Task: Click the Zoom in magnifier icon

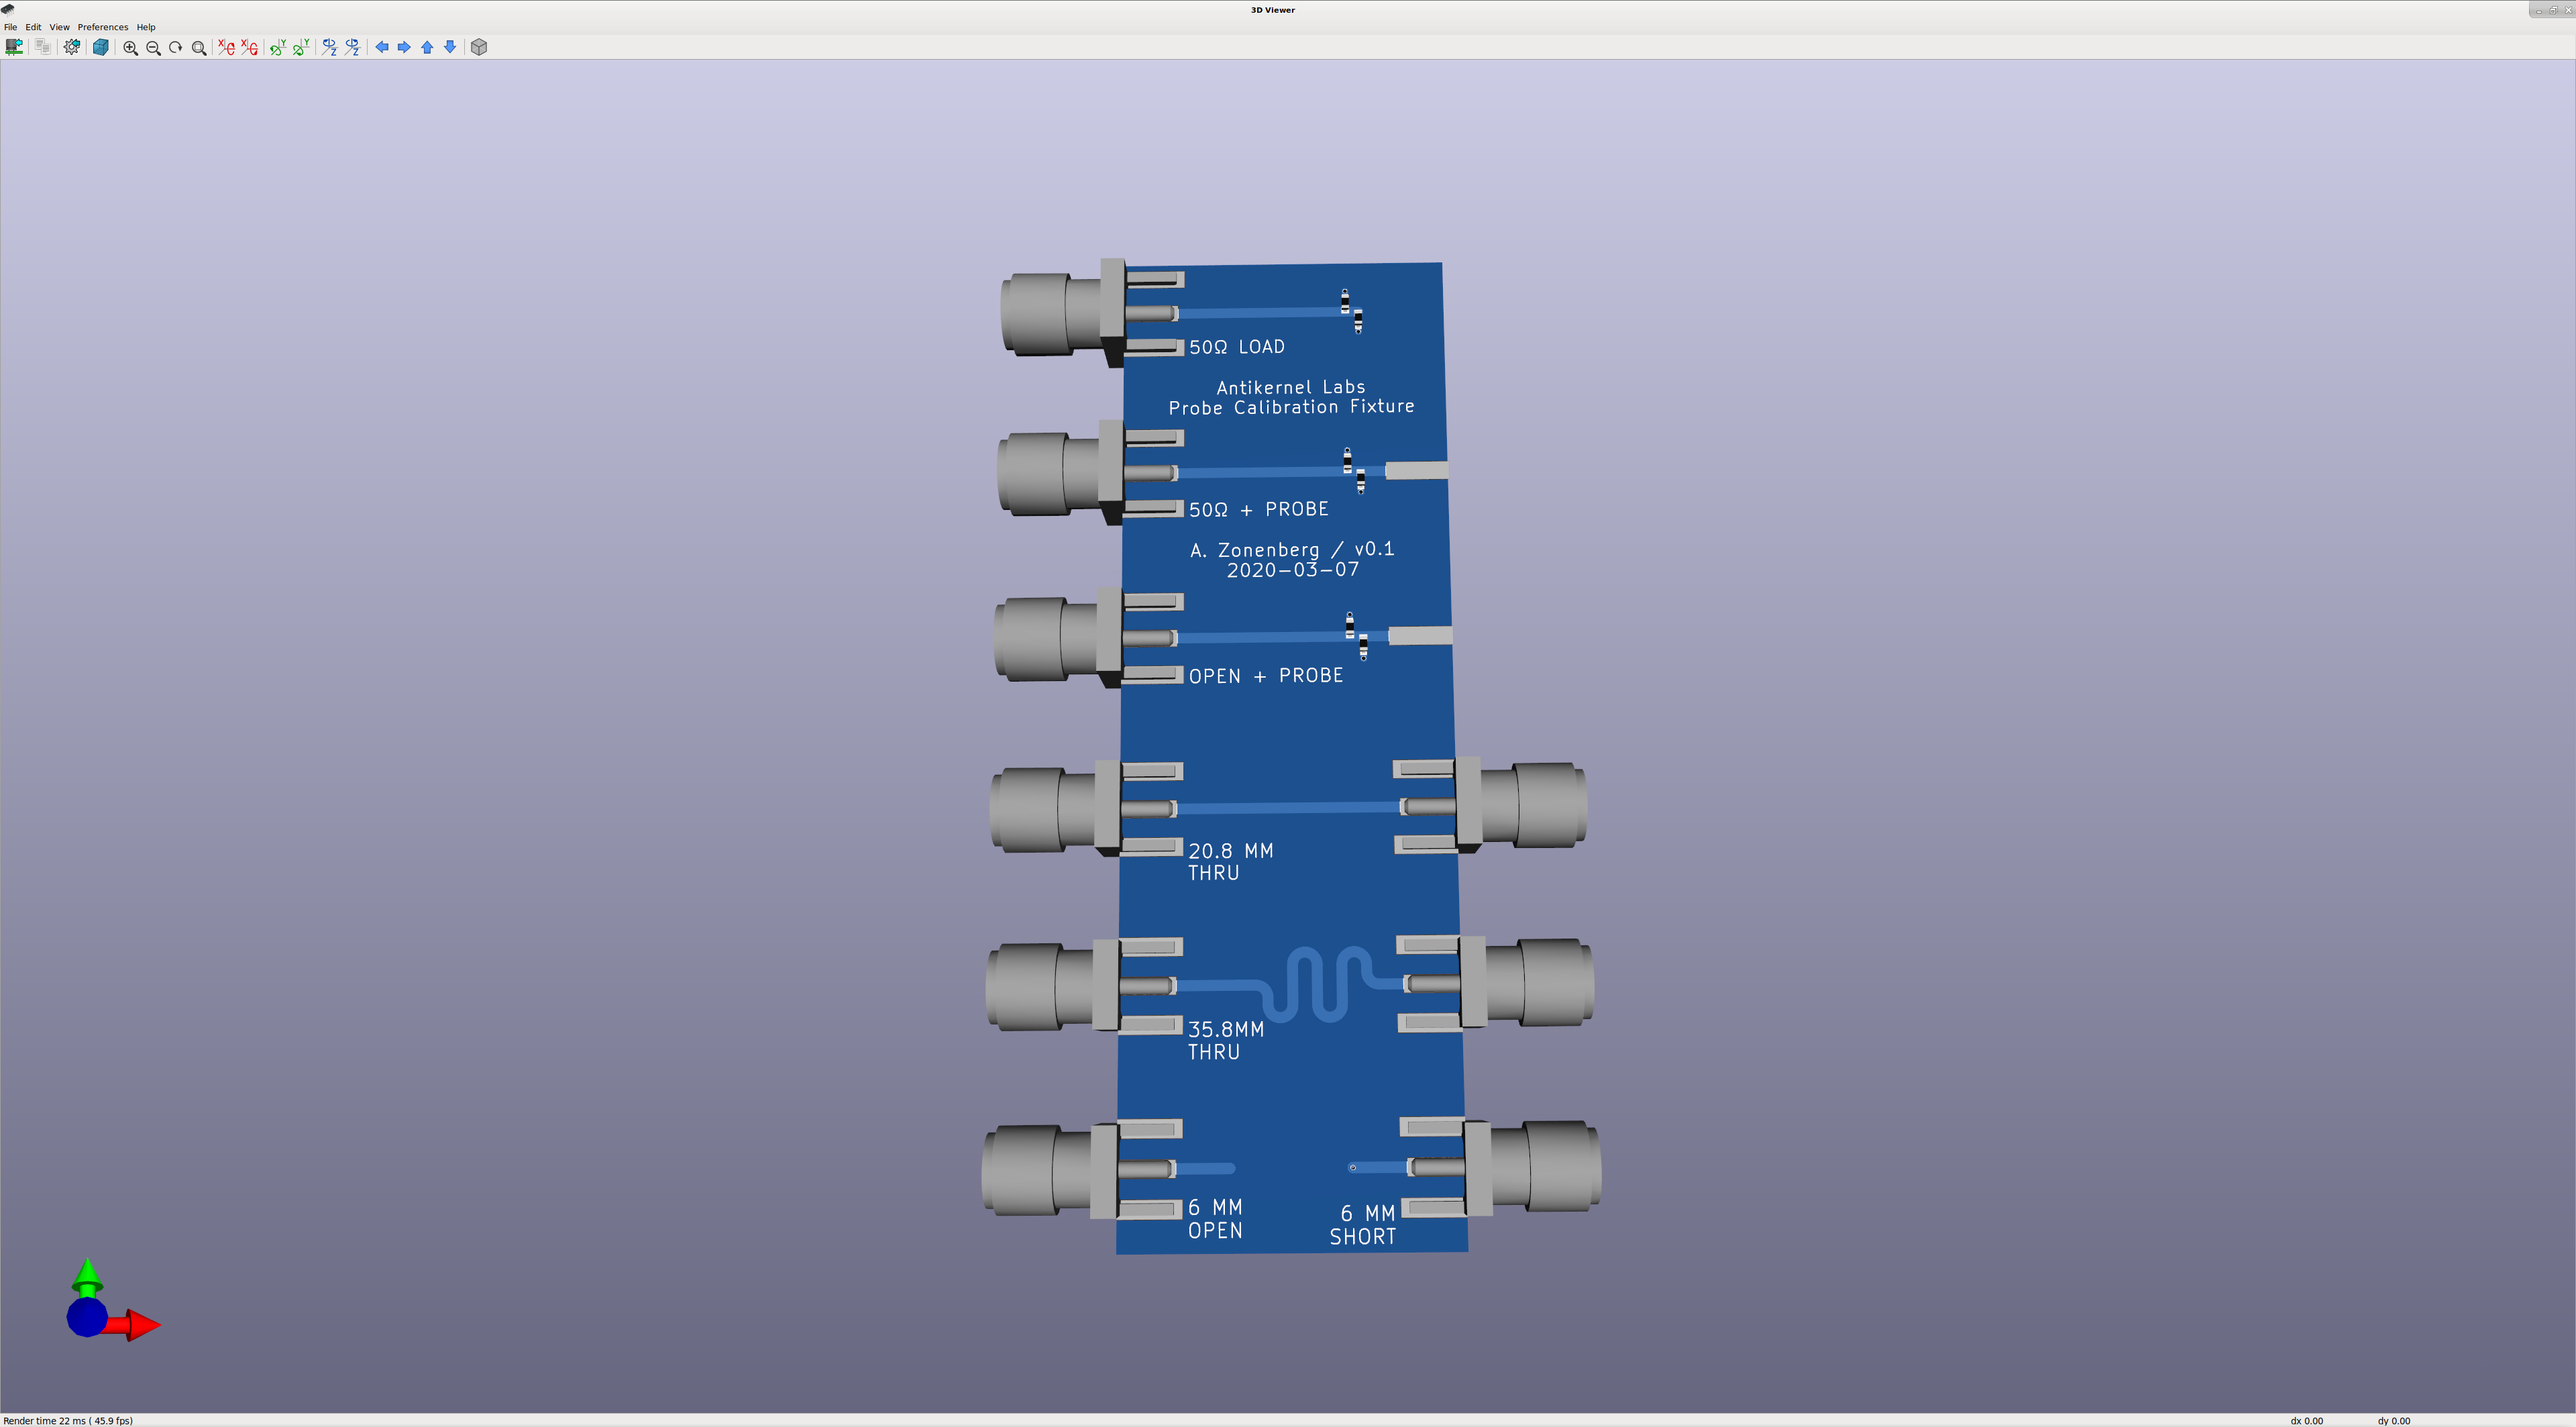Action: pos(130,47)
